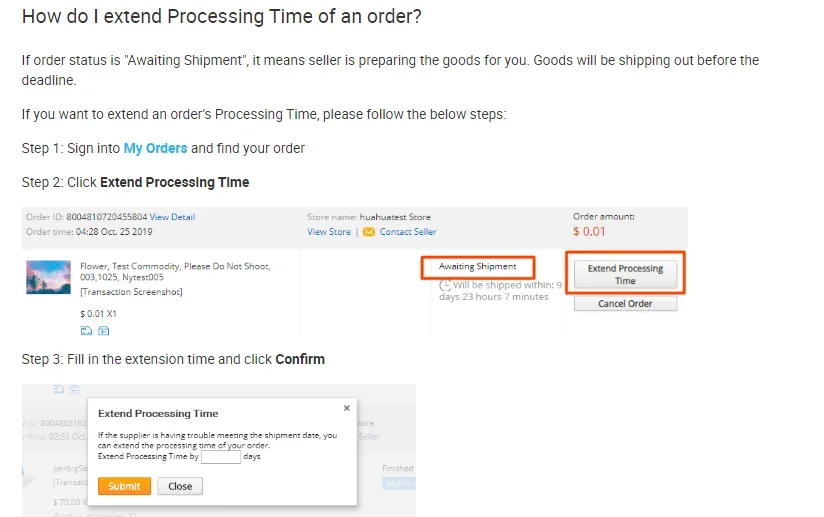The width and height of the screenshot is (824, 517).
Task: Click the Contact Seller link
Action: point(408,232)
